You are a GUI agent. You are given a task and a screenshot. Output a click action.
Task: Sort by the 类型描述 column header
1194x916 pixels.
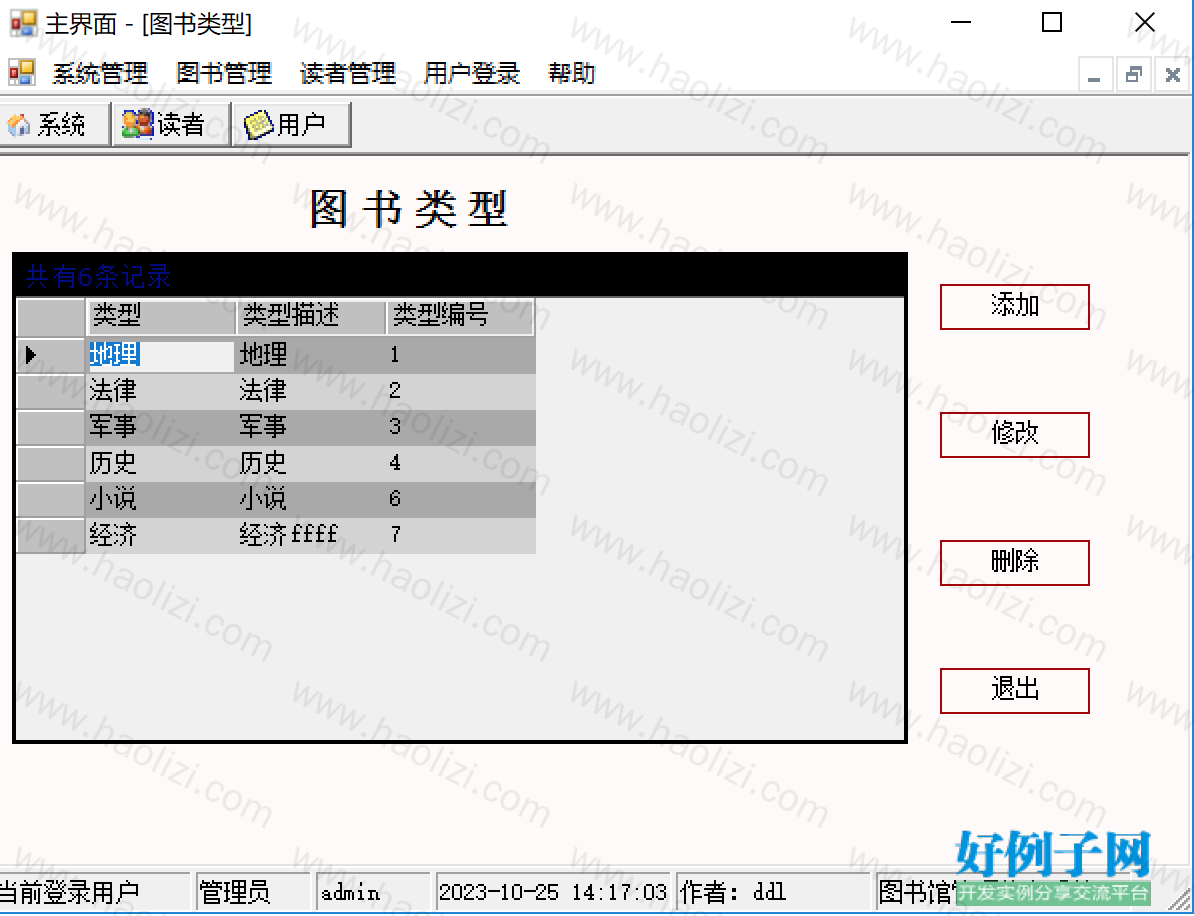pos(311,316)
